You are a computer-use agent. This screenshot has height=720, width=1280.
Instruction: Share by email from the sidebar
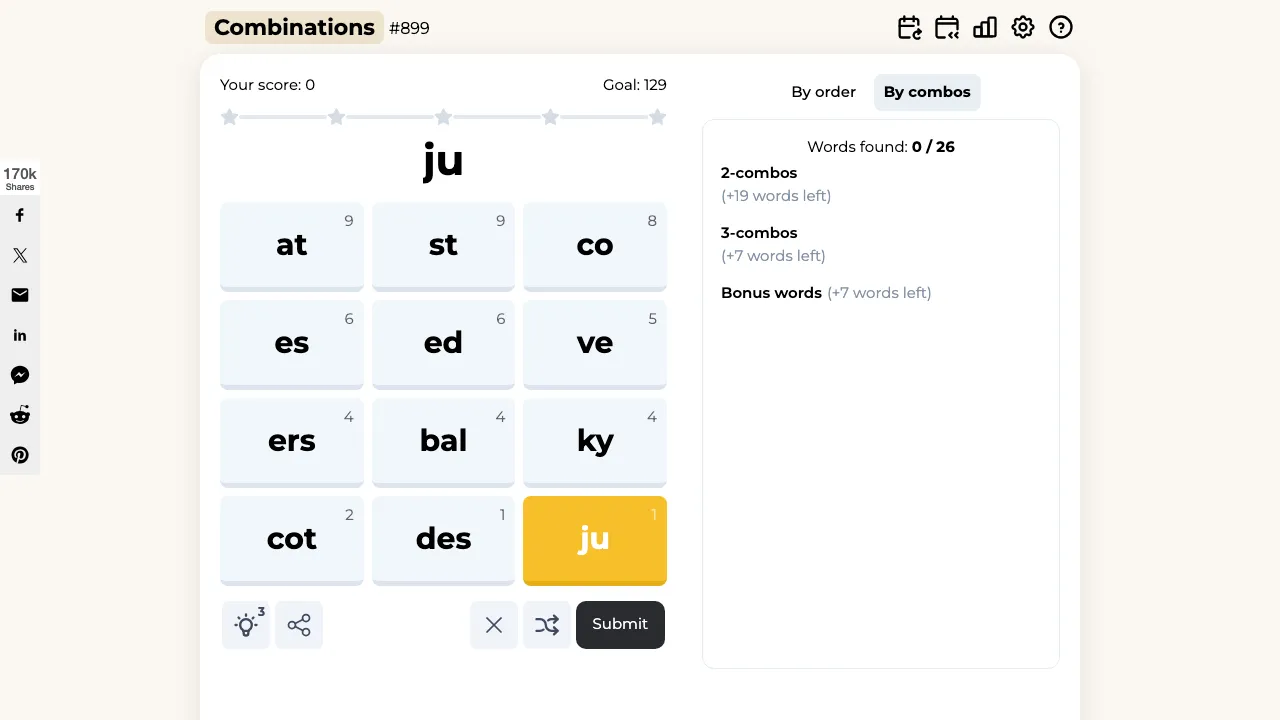20,295
